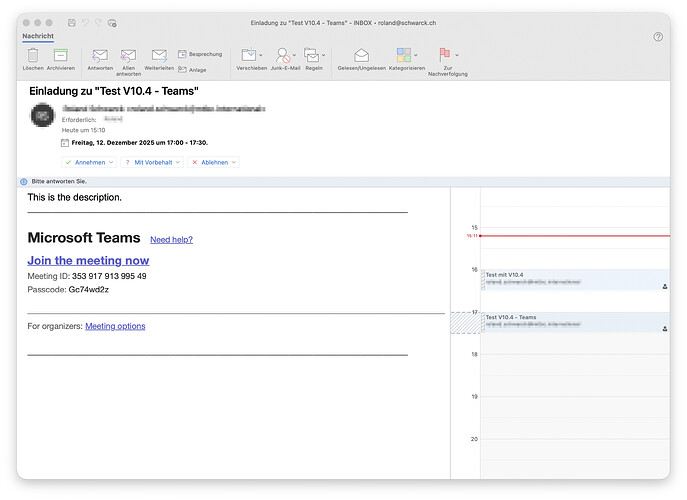Click the Passcode Gc74wd2z text
This screenshot has width=687, height=500.
(x=68, y=290)
